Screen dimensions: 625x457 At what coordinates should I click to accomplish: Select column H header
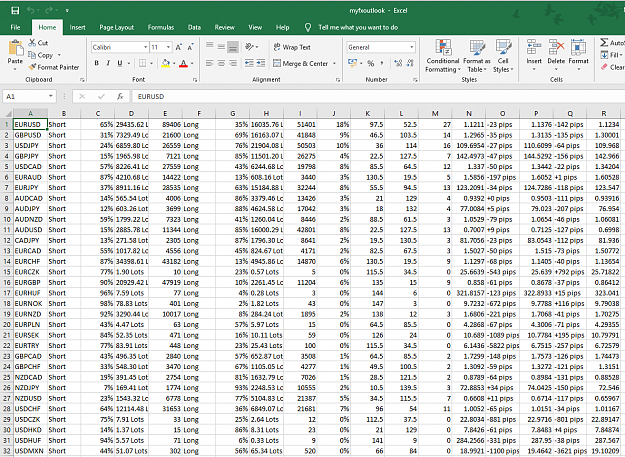click(x=266, y=114)
